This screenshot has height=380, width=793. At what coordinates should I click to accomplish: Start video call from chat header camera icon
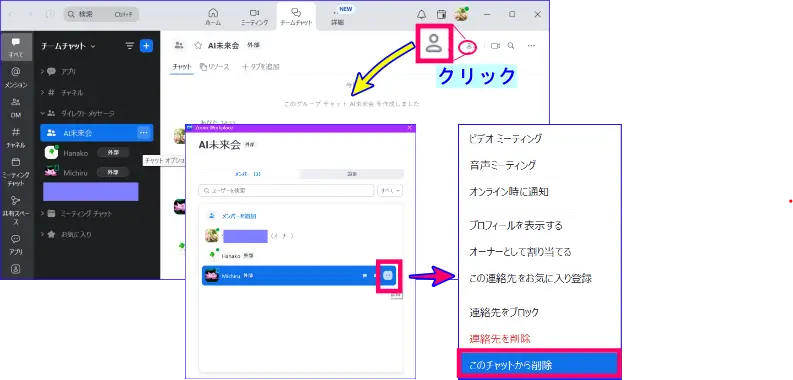(495, 46)
